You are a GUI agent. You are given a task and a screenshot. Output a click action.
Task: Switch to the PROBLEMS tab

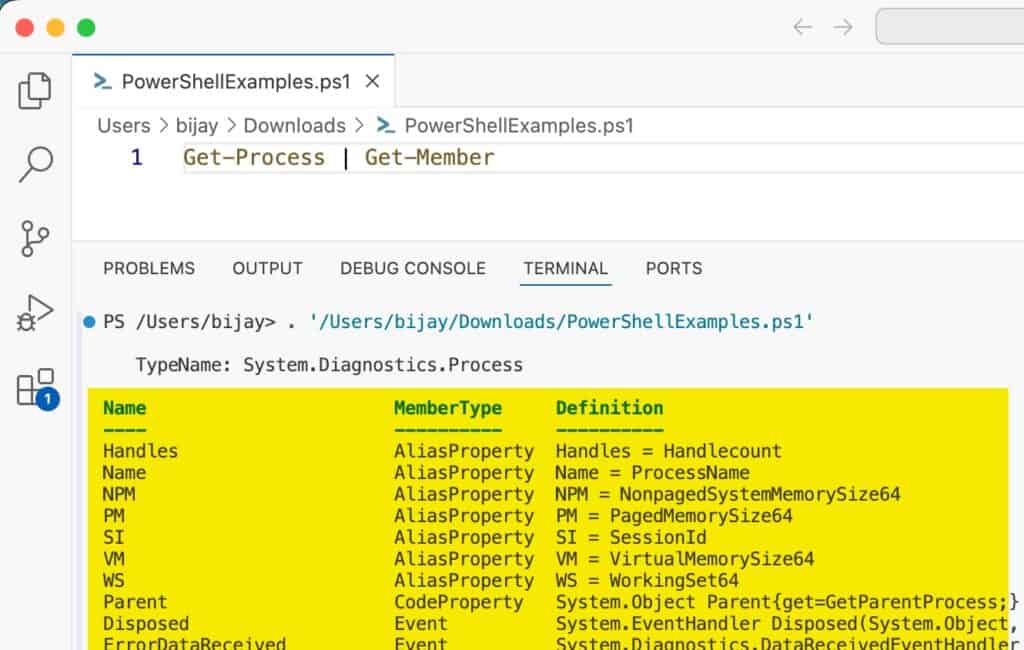click(148, 268)
